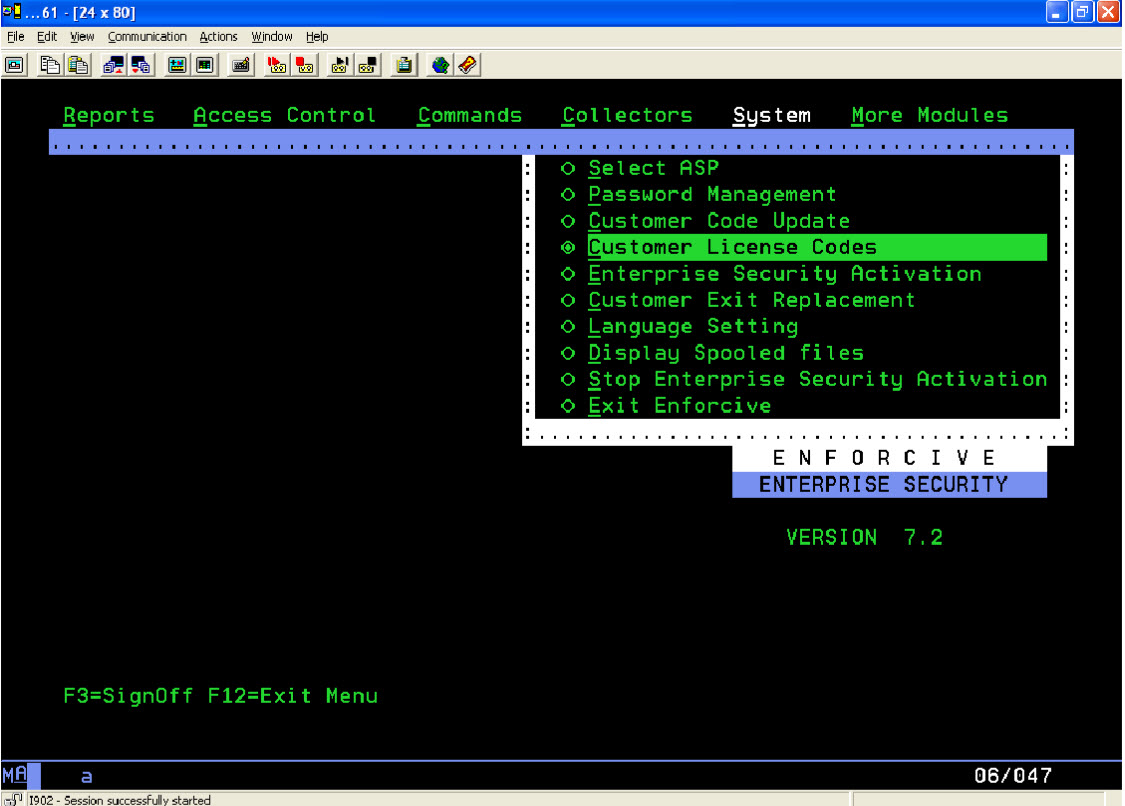Click the Copy toolbar icon

[x=50, y=65]
